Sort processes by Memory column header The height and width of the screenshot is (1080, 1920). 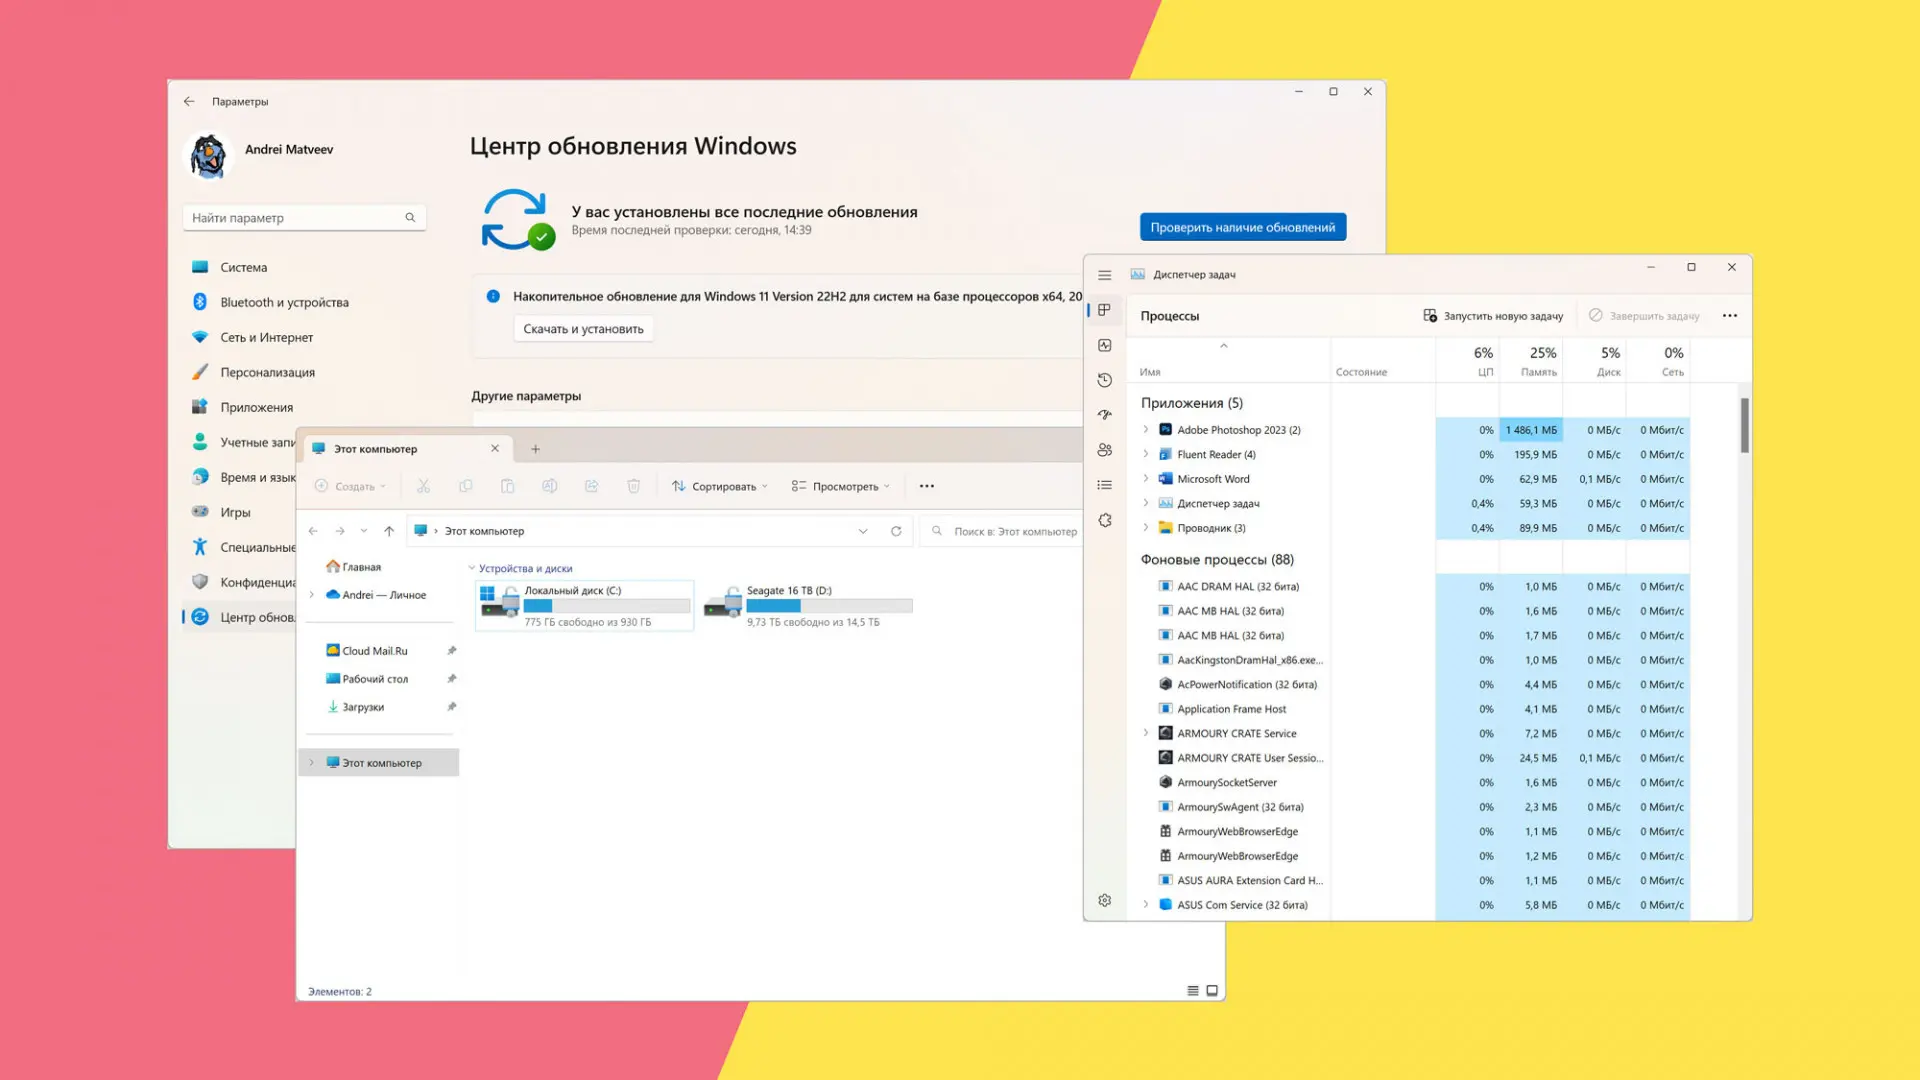click(x=1531, y=361)
